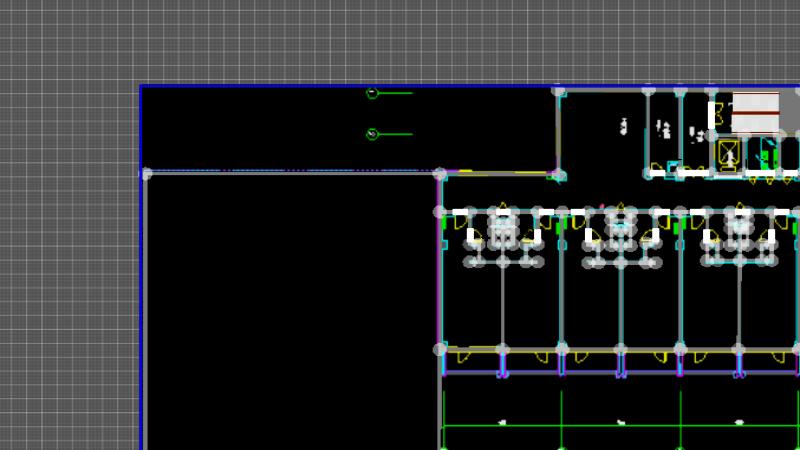Image resolution: width=800 pixels, height=450 pixels.
Task: Click the leftmost white dimension text at bottom
Action: click(502, 422)
